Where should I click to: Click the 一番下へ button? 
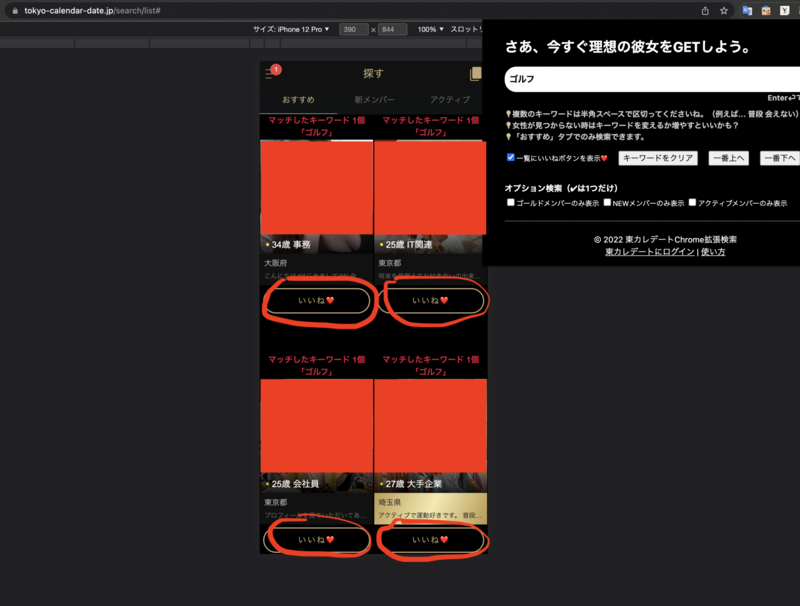(780, 158)
